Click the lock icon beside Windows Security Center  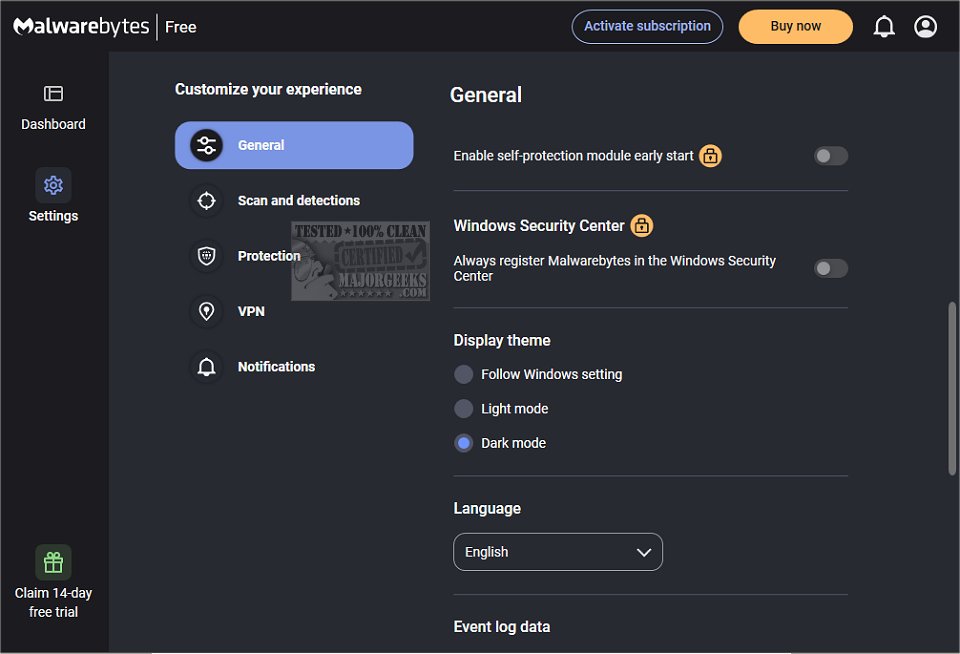click(642, 226)
